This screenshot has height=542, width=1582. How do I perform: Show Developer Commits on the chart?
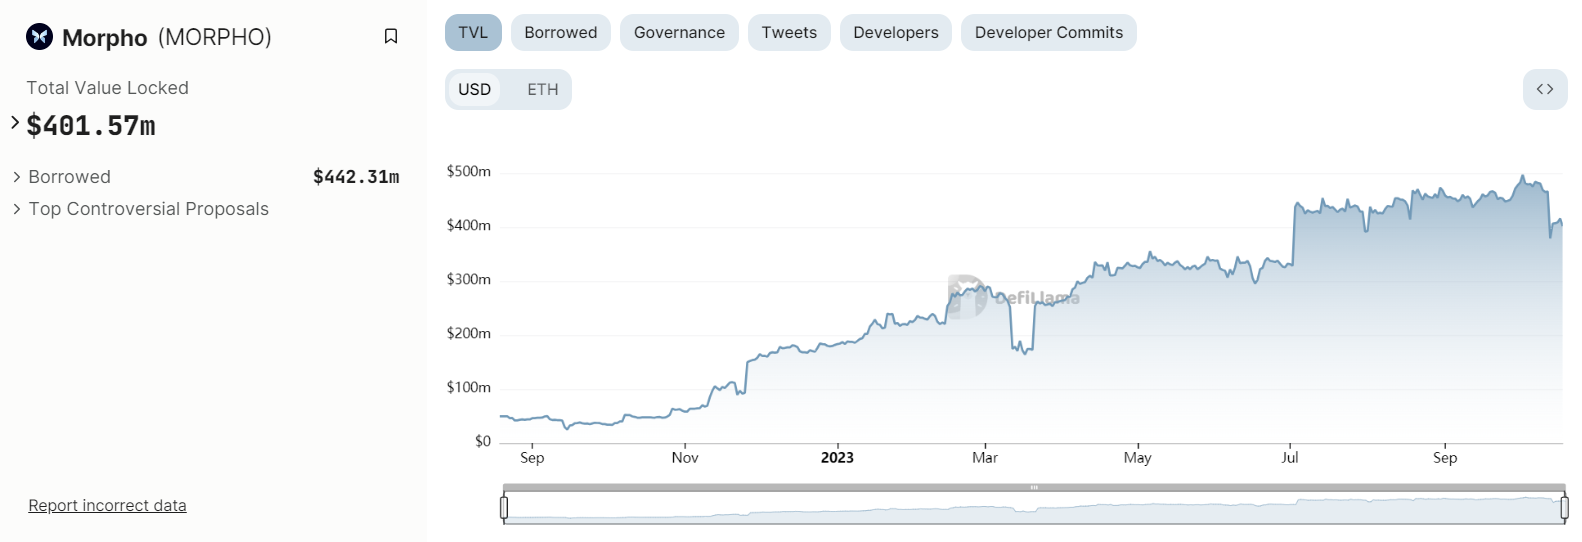[x=1049, y=33]
